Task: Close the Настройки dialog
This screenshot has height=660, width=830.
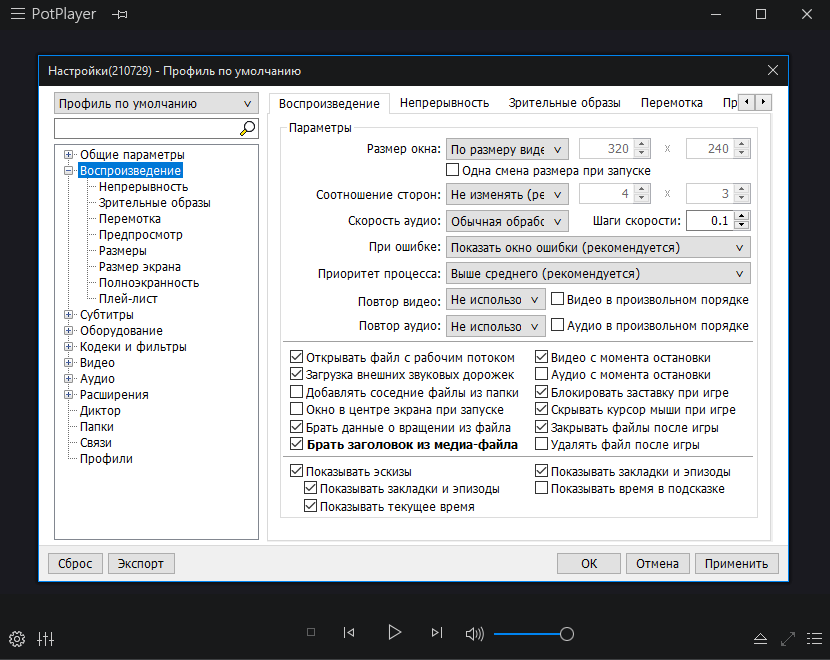Action: (773, 70)
